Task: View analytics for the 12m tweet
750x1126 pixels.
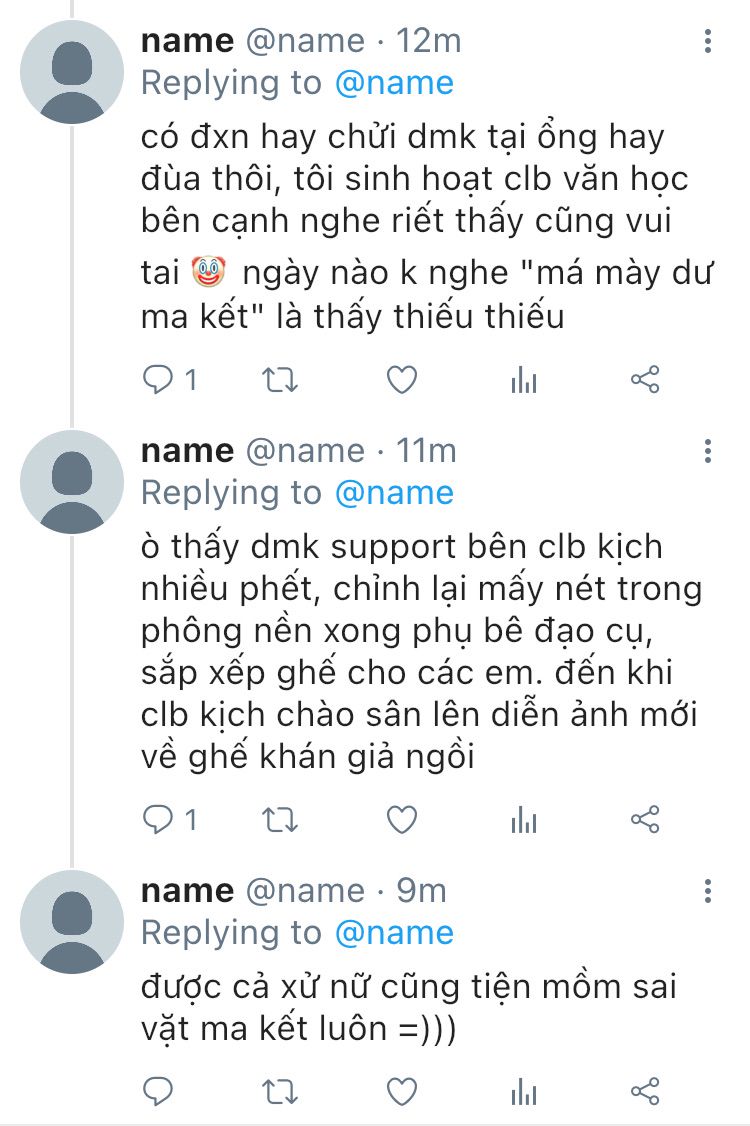Action: point(524,380)
